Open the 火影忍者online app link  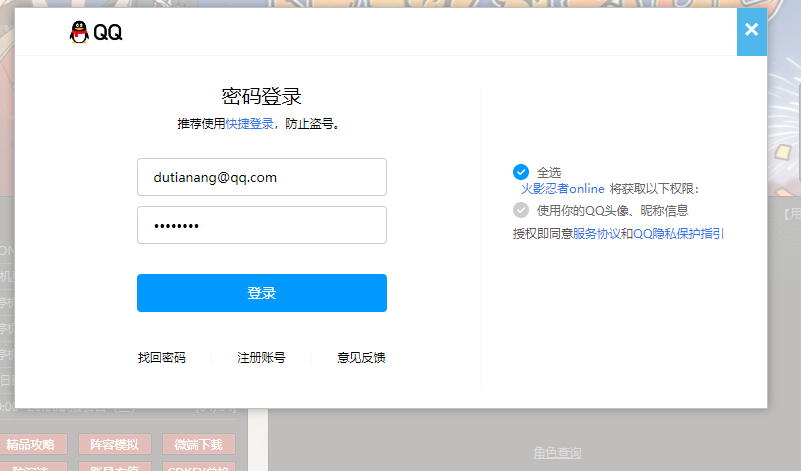click(x=562, y=189)
